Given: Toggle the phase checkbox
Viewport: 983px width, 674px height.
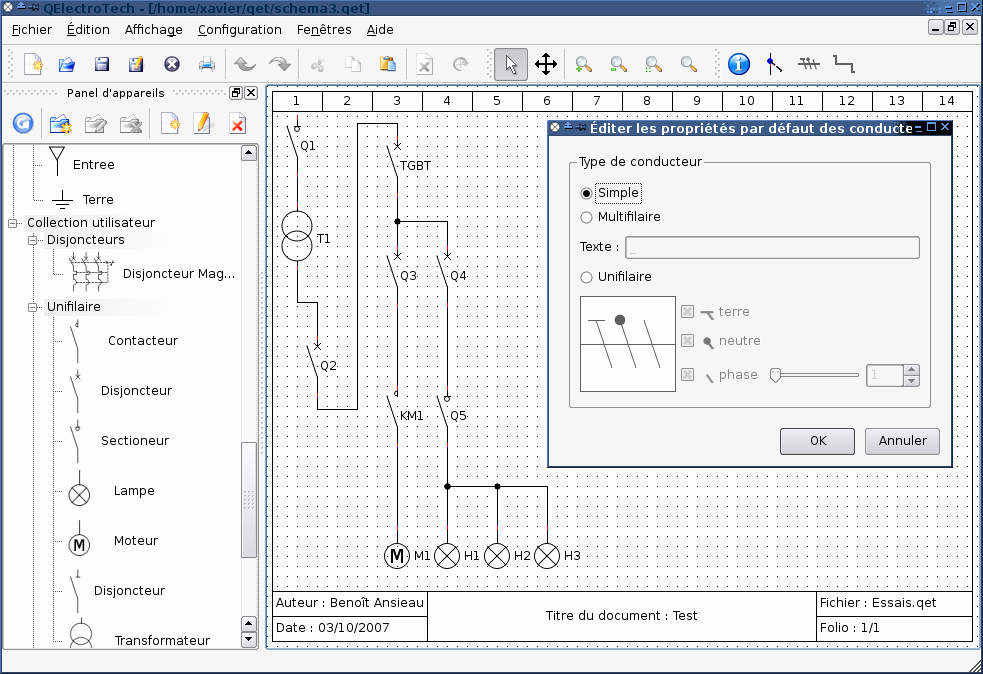Looking at the screenshot, I should tap(688, 374).
